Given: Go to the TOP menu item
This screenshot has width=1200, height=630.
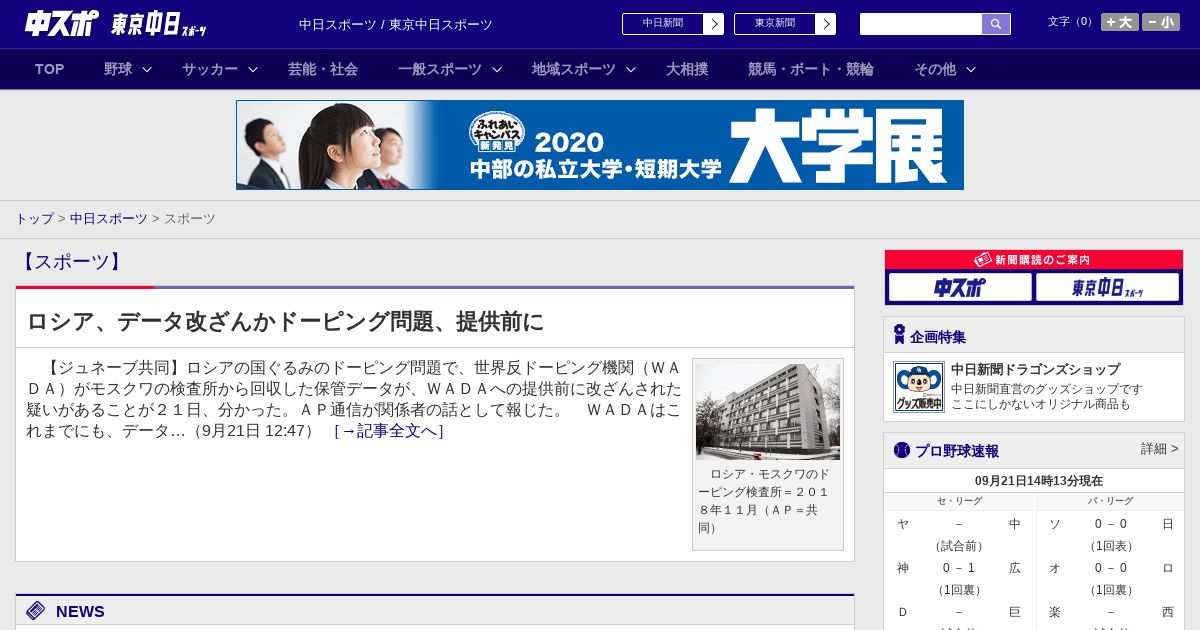Looking at the screenshot, I should click(x=49, y=69).
